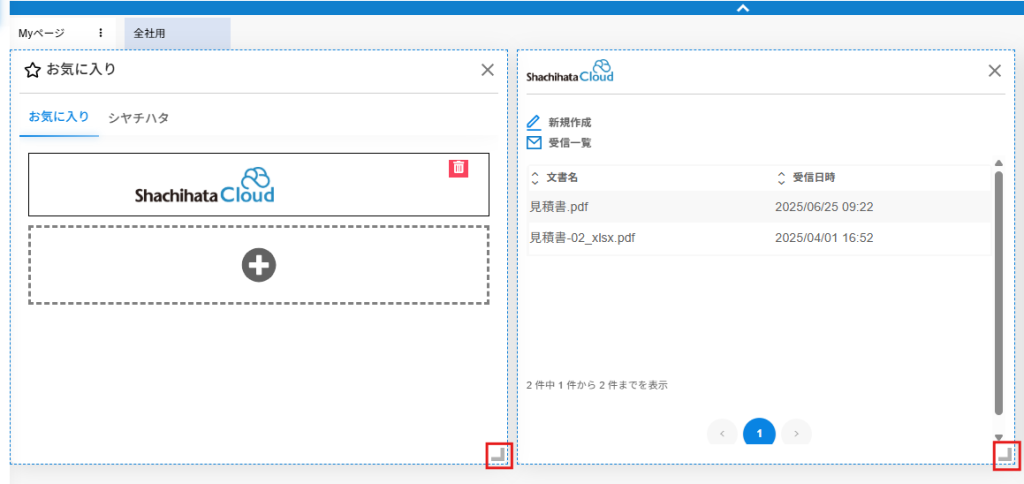Open the 受信一覧 link
Screen dimensions: 1024x484
[570, 142]
